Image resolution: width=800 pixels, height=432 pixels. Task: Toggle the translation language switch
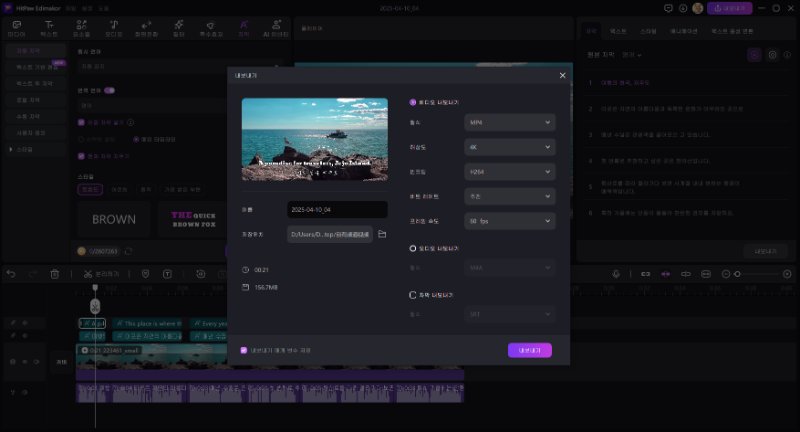109,90
